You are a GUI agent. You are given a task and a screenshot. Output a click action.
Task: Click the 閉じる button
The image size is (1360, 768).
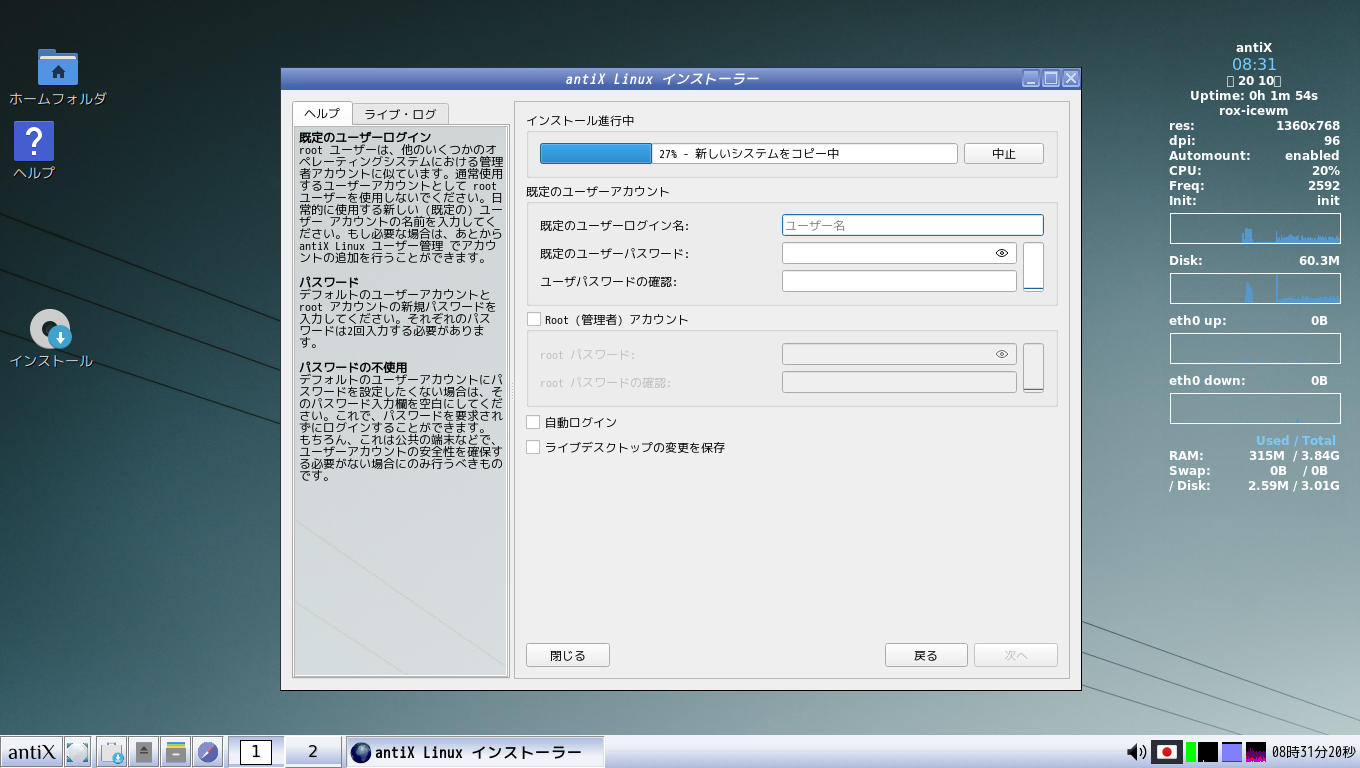click(568, 656)
